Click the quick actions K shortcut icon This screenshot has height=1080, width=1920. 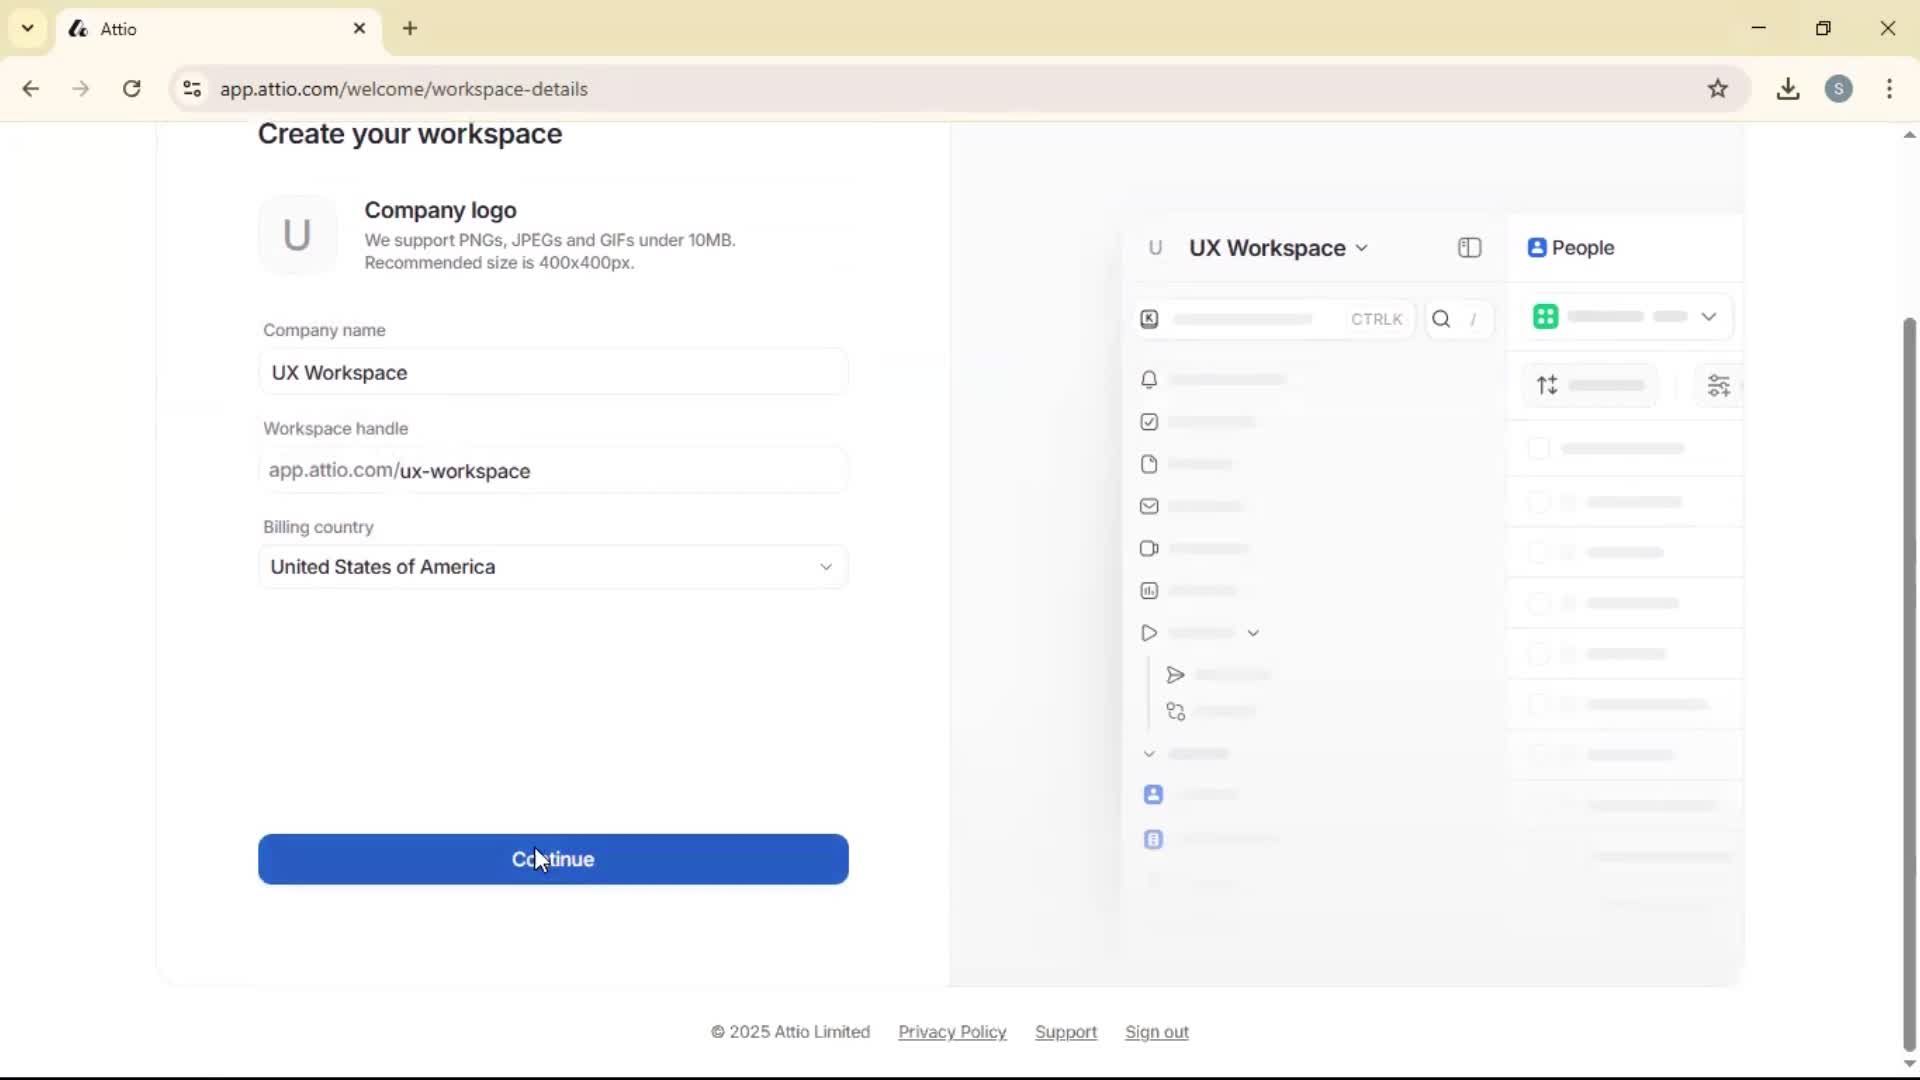point(1149,319)
